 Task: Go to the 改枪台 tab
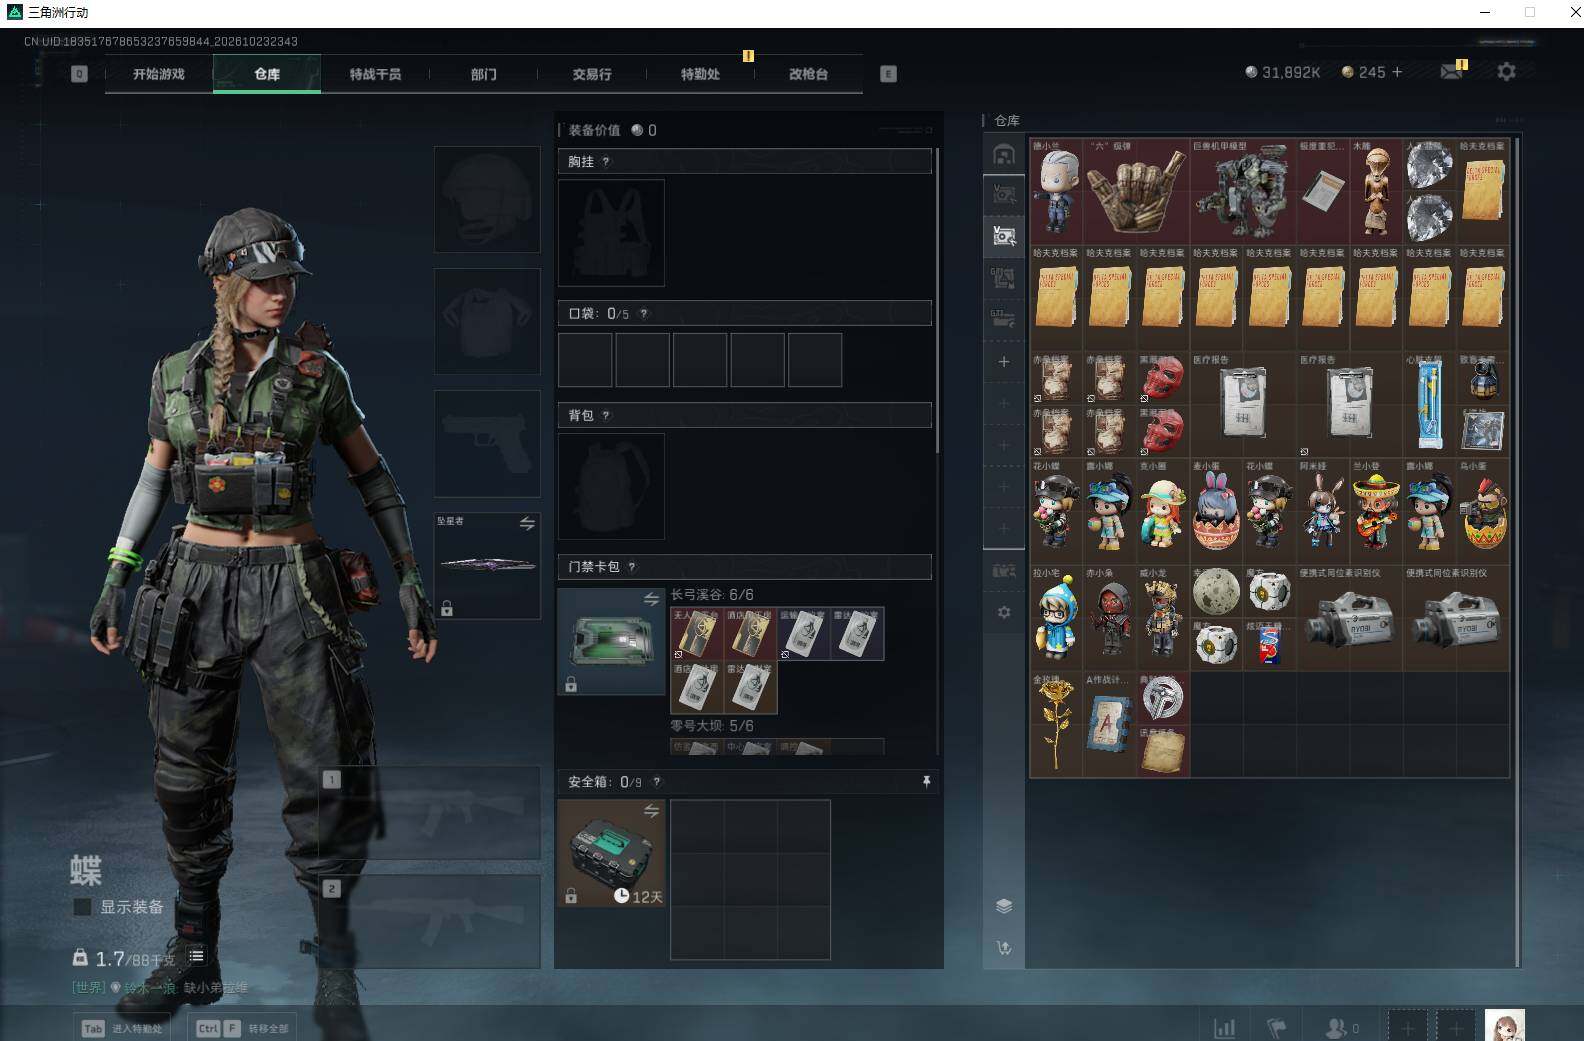pyautogui.click(x=808, y=74)
